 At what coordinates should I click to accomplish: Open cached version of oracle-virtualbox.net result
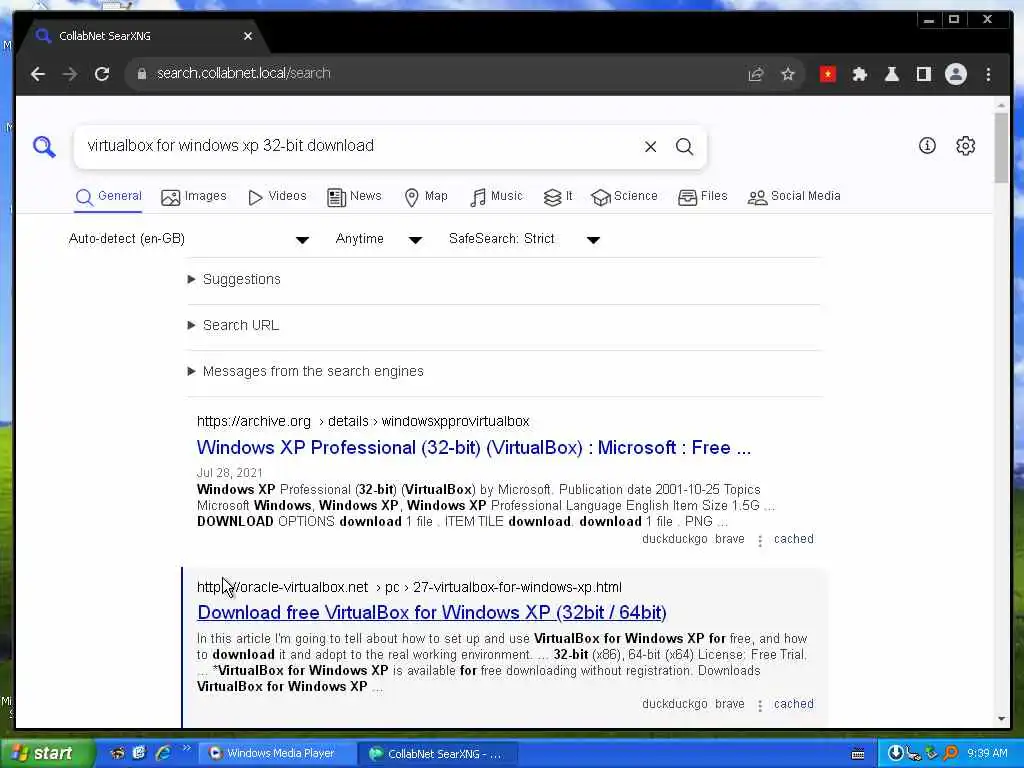pyautogui.click(x=793, y=705)
